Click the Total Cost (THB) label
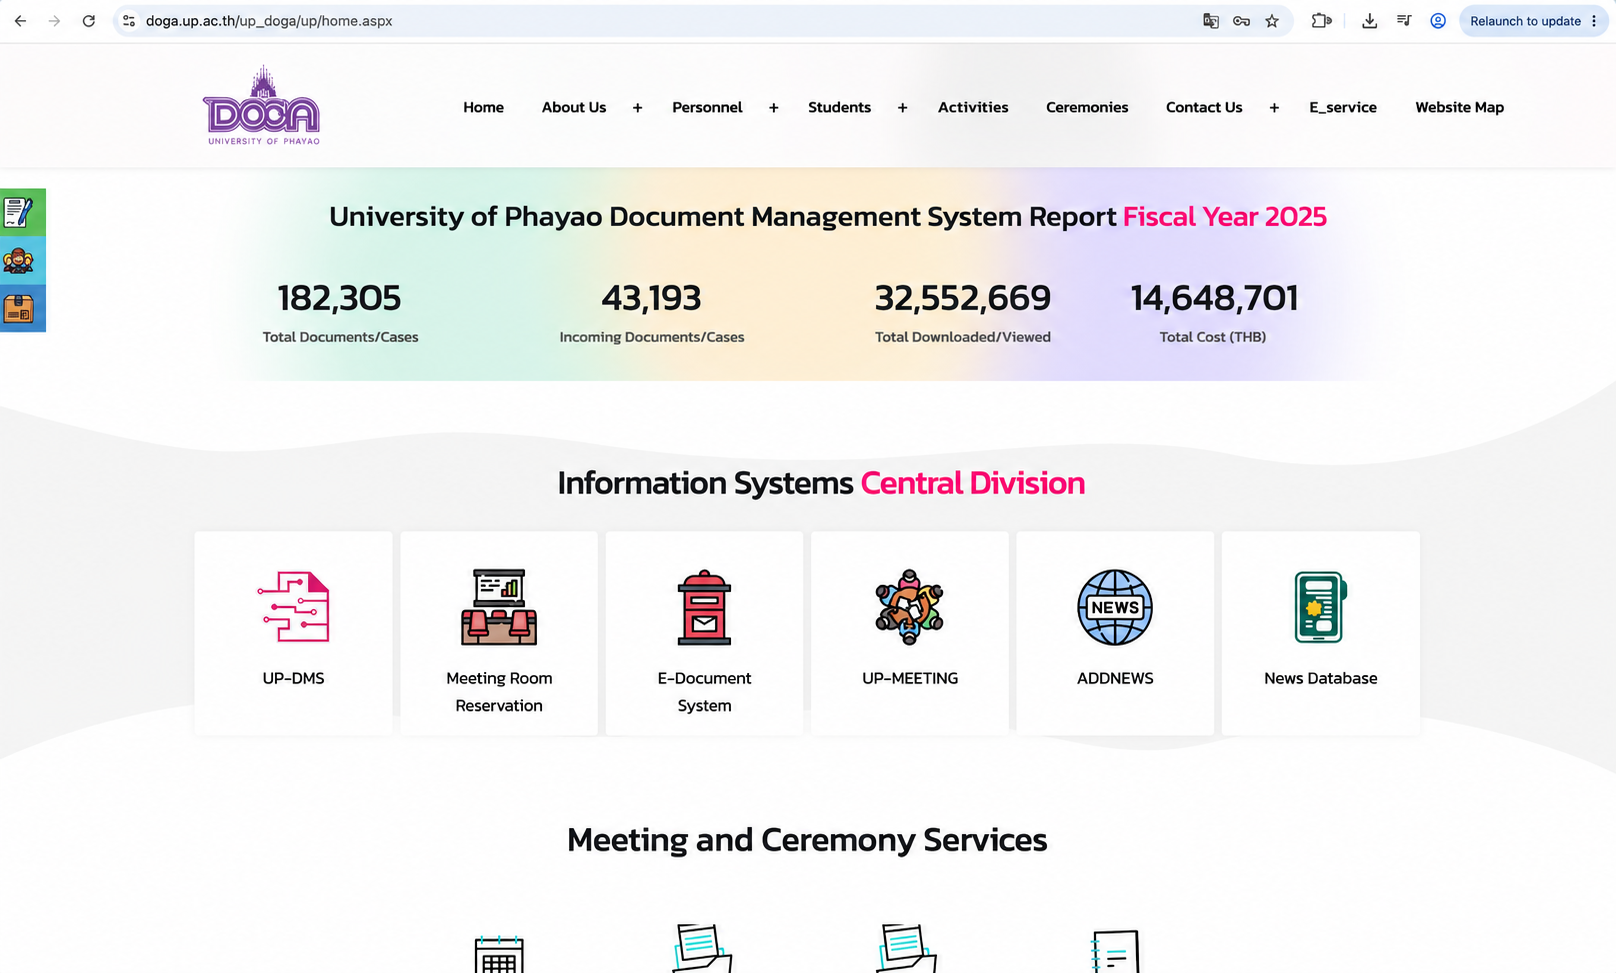This screenshot has height=973, width=1616. point(1213,337)
